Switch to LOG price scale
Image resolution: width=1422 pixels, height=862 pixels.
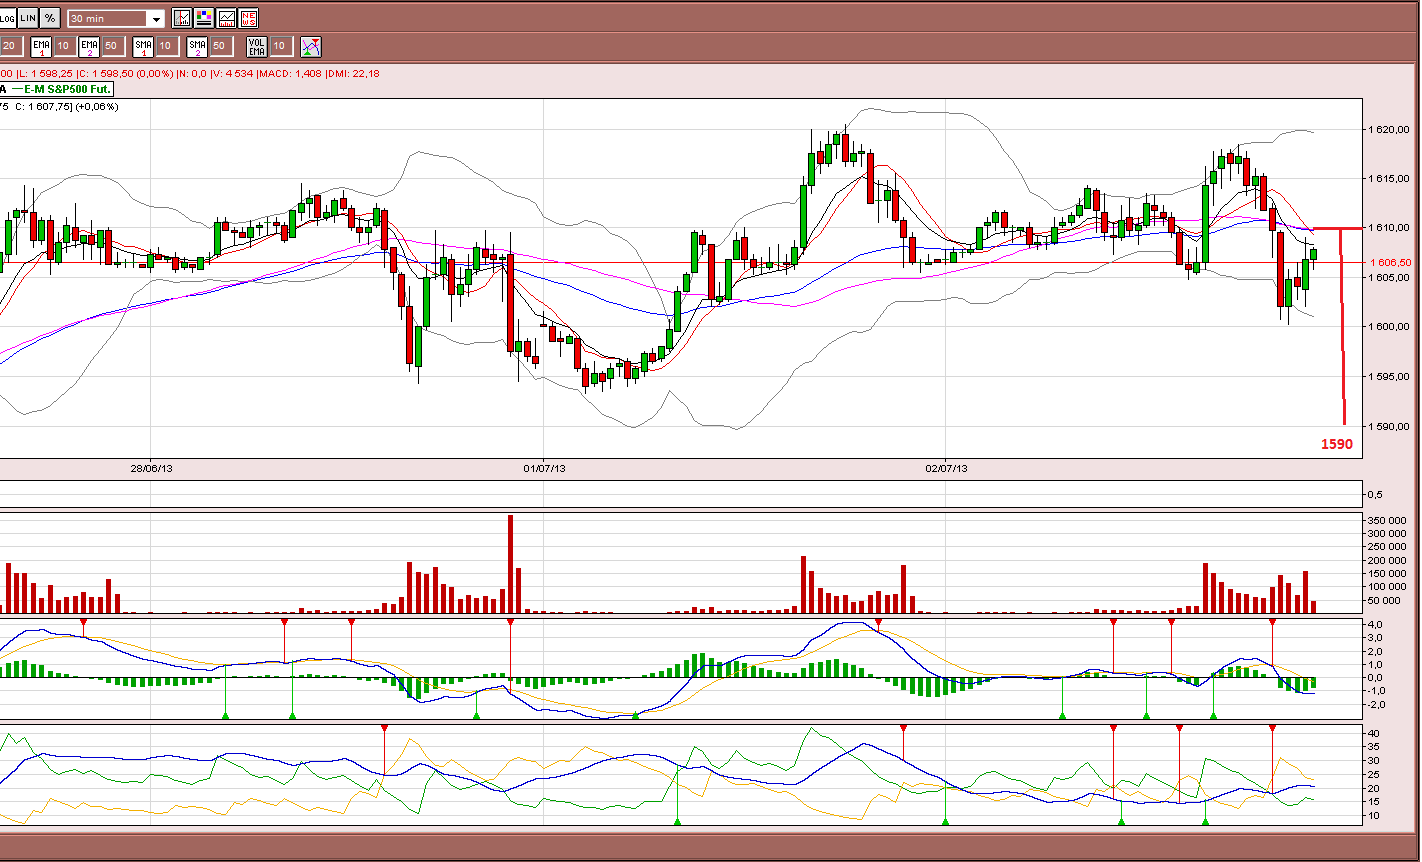tap(7, 18)
